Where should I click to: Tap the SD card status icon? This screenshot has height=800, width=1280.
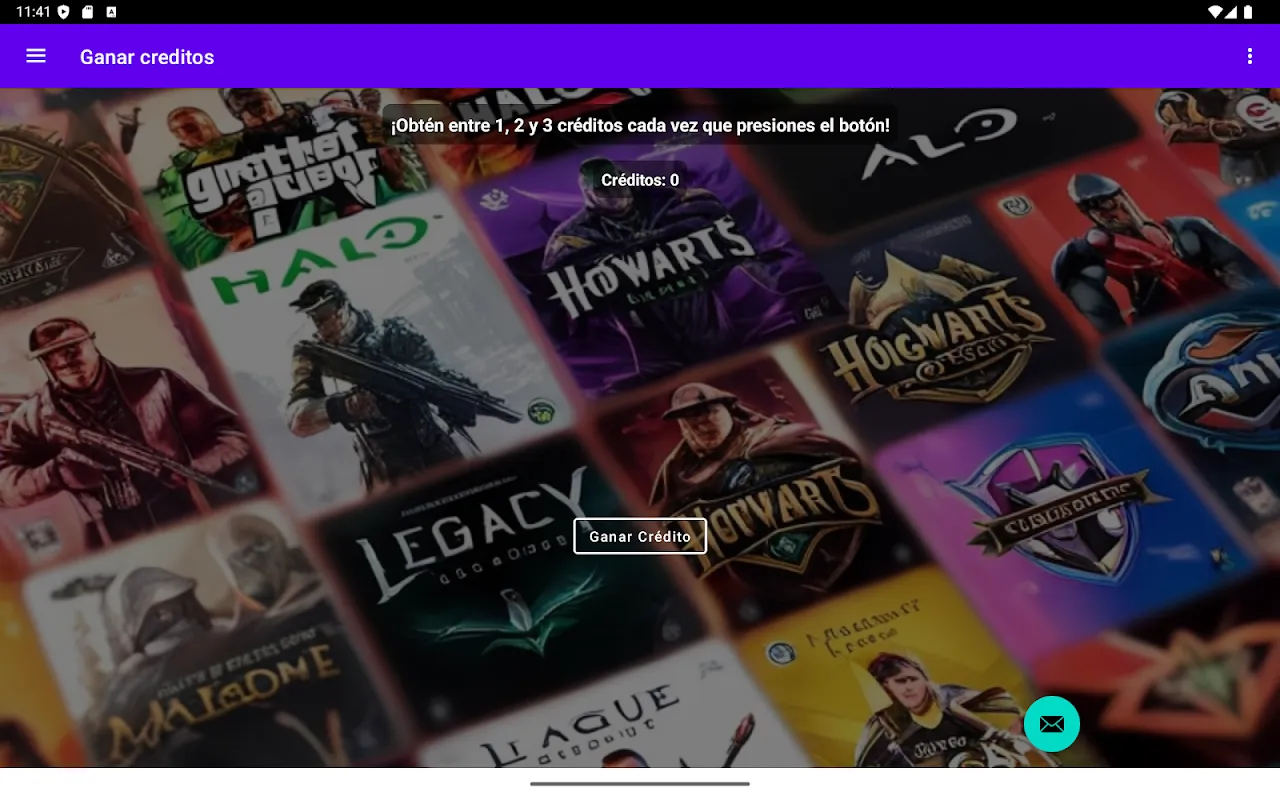pos(87,12)
